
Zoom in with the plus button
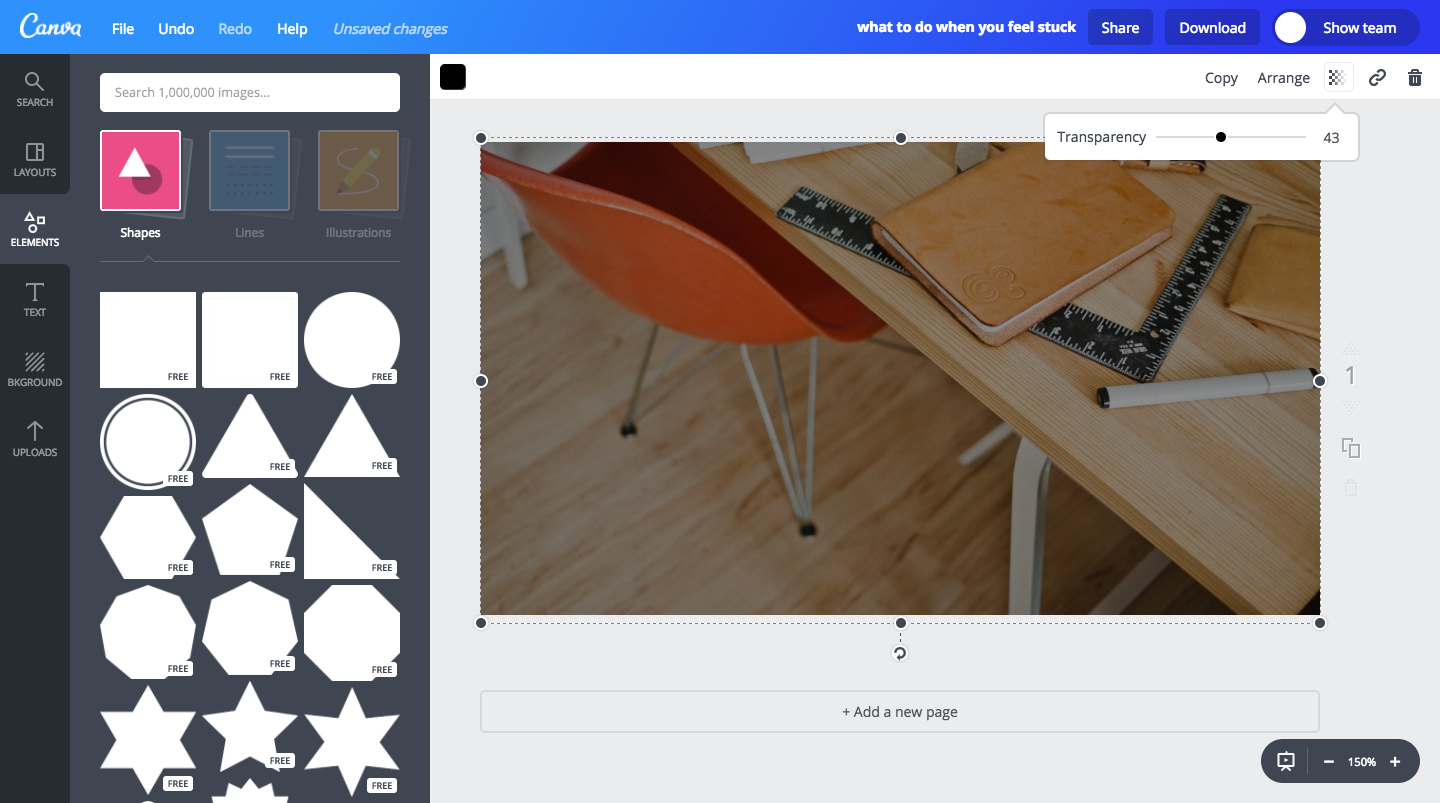click(1395, 762)
